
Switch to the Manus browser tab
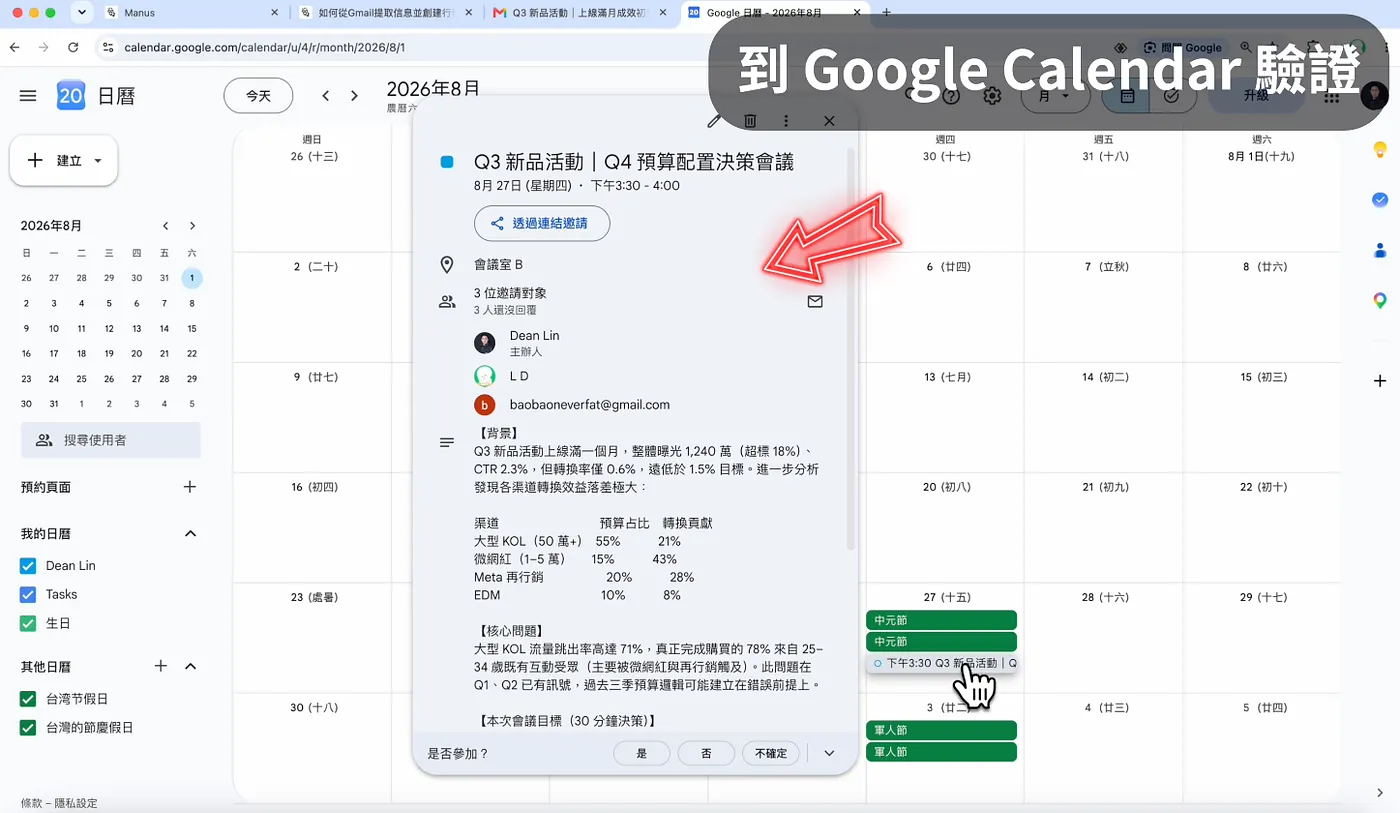190,13
